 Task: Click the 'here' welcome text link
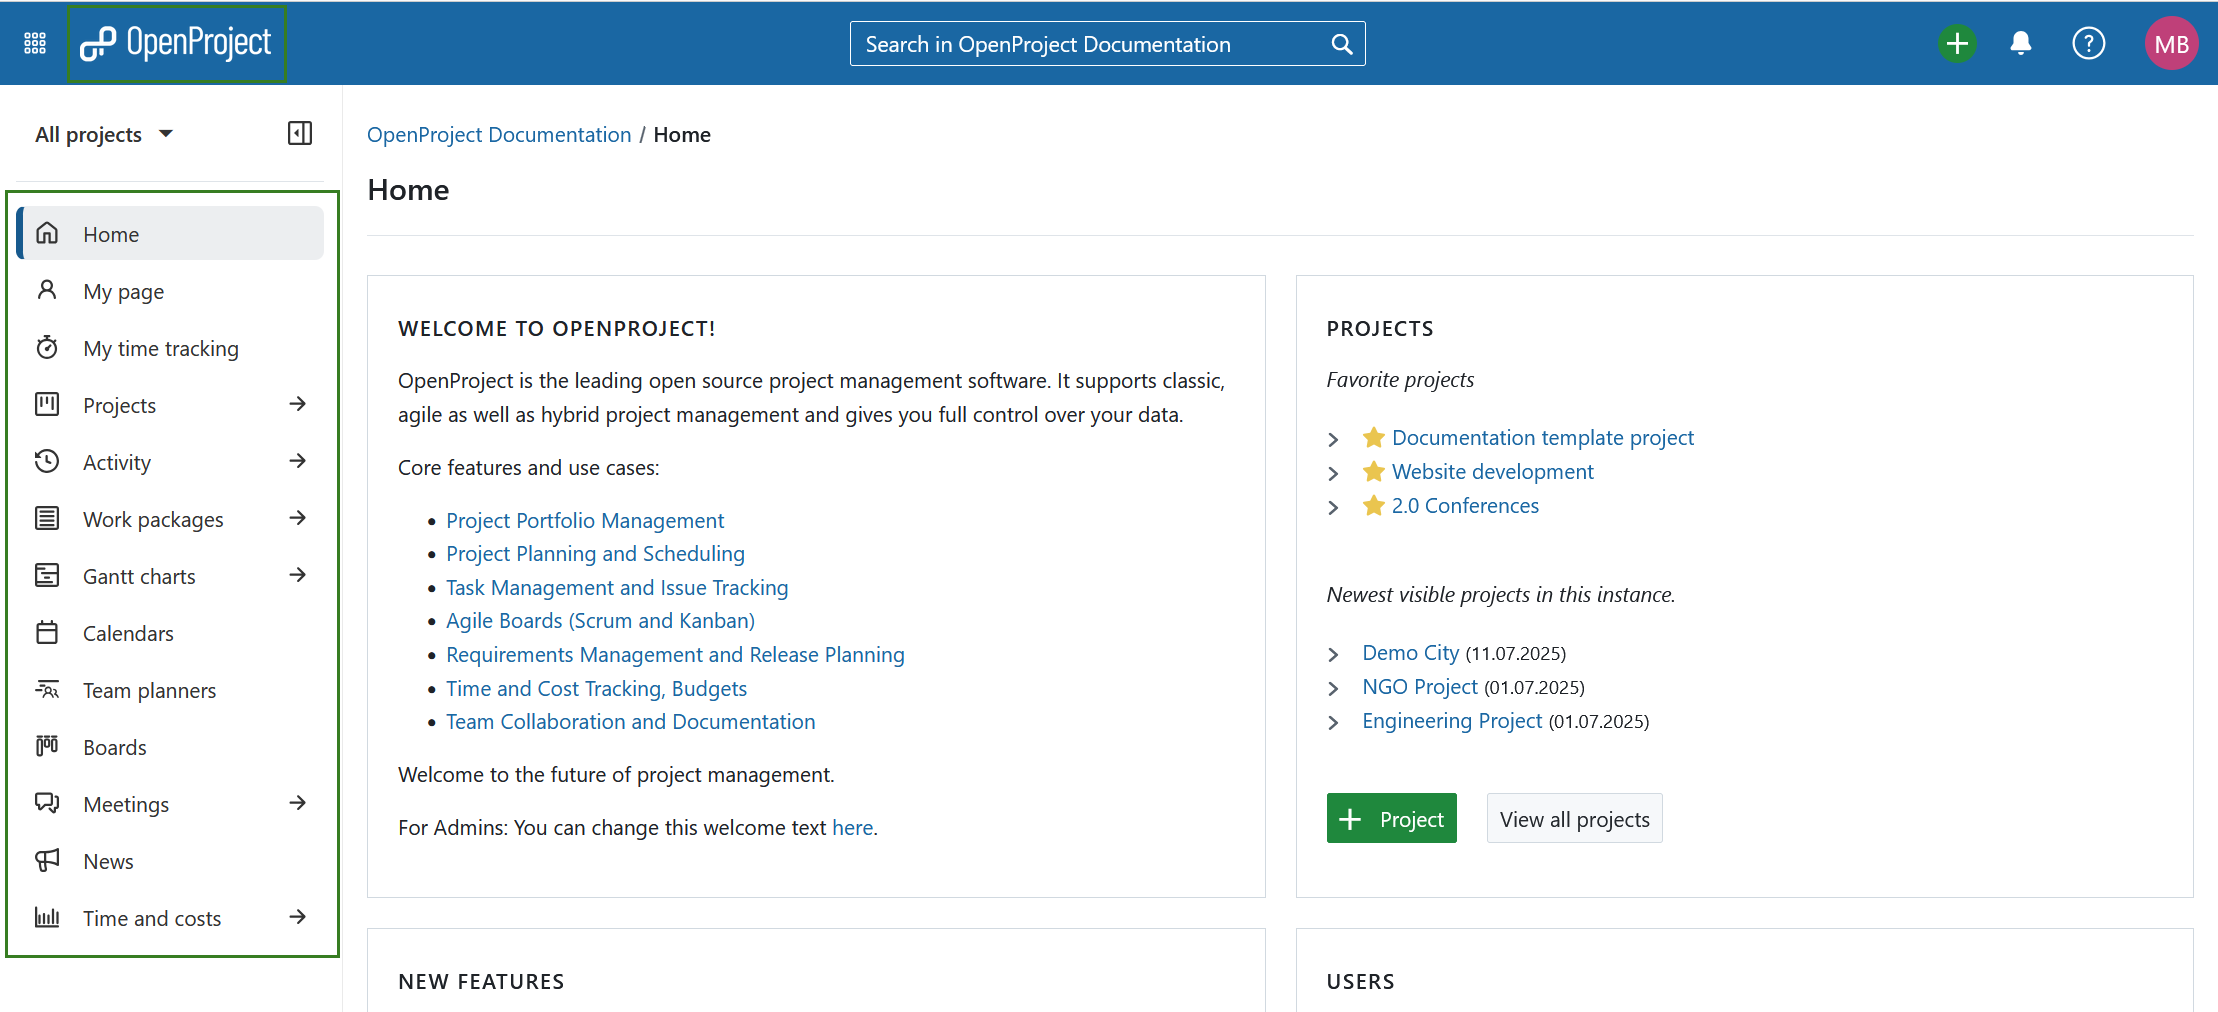852,827
